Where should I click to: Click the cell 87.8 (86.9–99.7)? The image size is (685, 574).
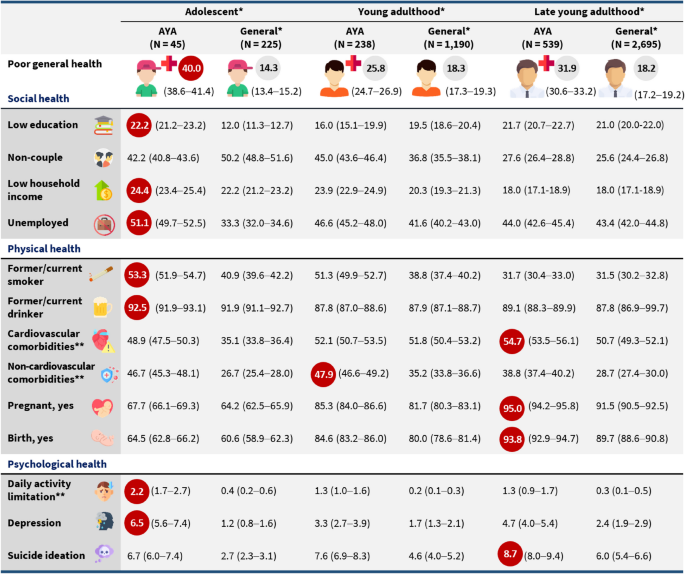[x=632, y=308]
